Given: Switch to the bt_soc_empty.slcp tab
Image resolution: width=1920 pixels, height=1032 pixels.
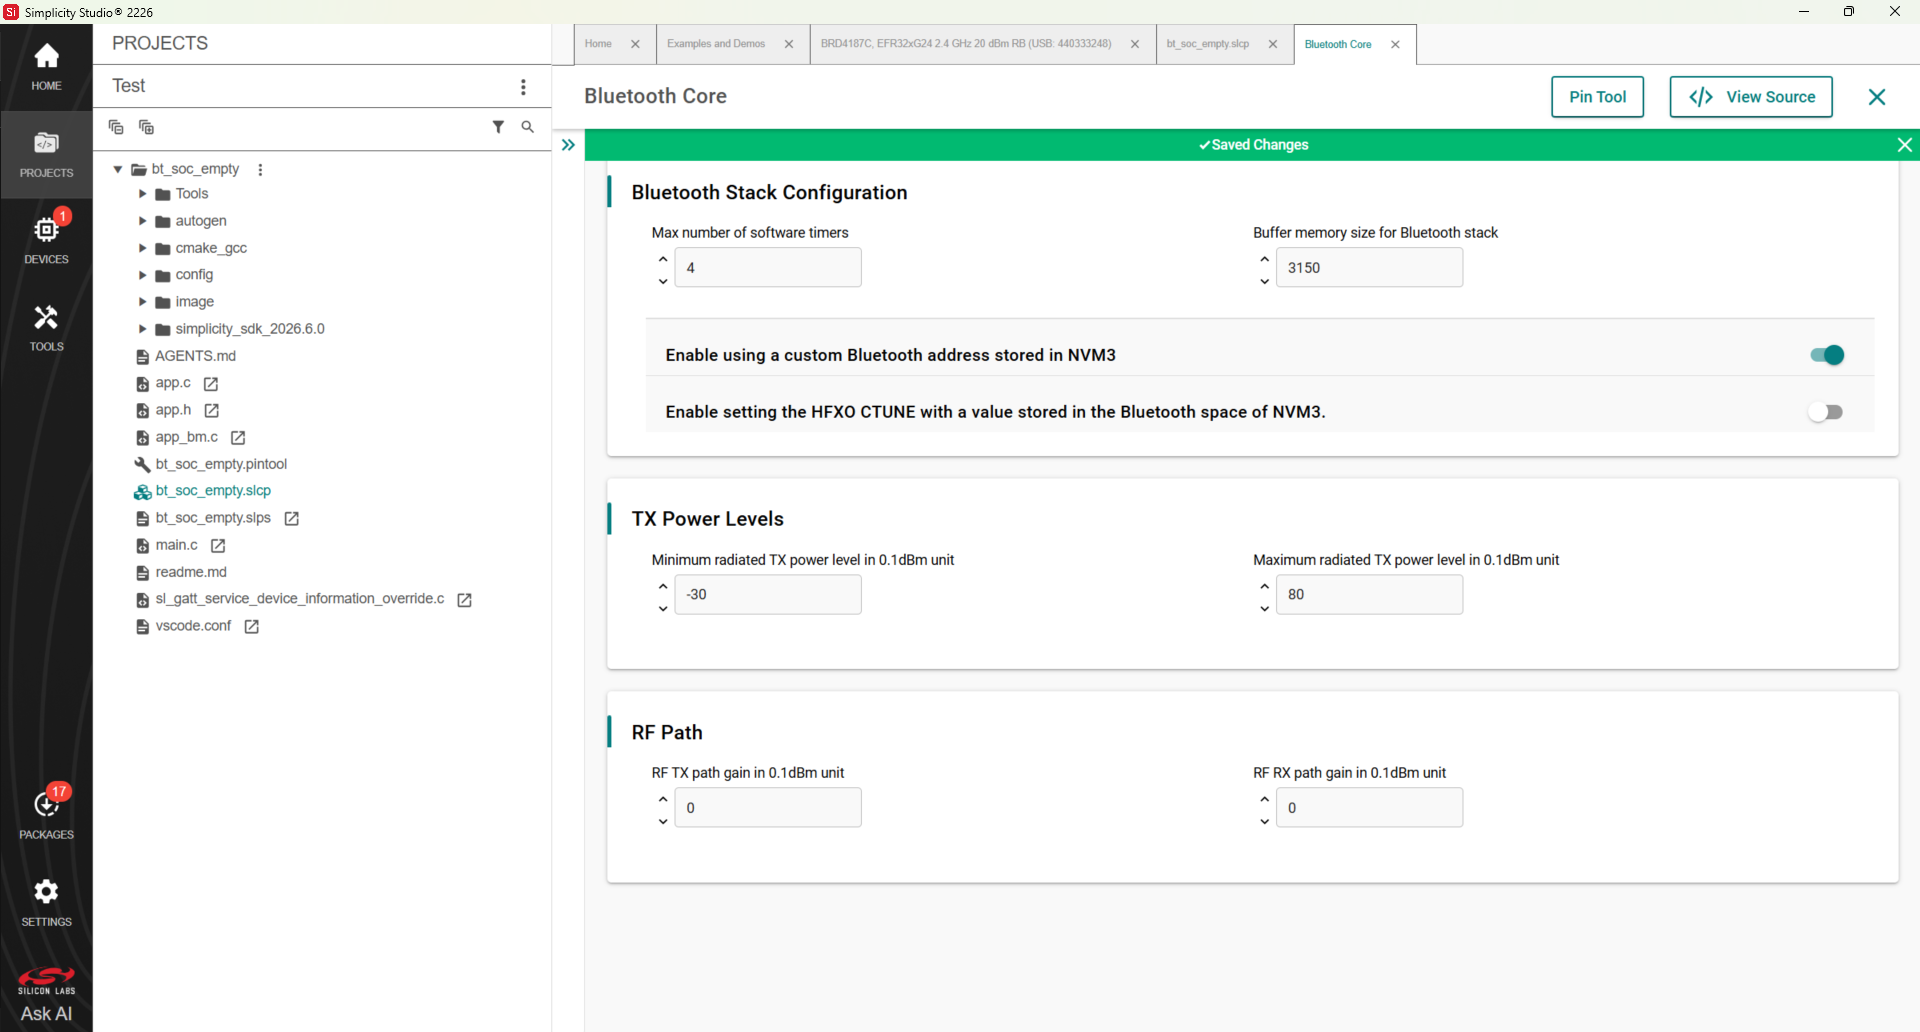Looking at the screenshot, I should click(x=1208, y=44).
